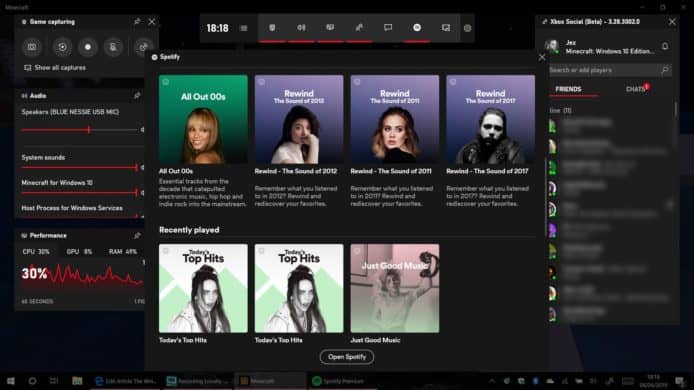Click the Open Spotify button

pyautogui.click(x=347, y=357)
